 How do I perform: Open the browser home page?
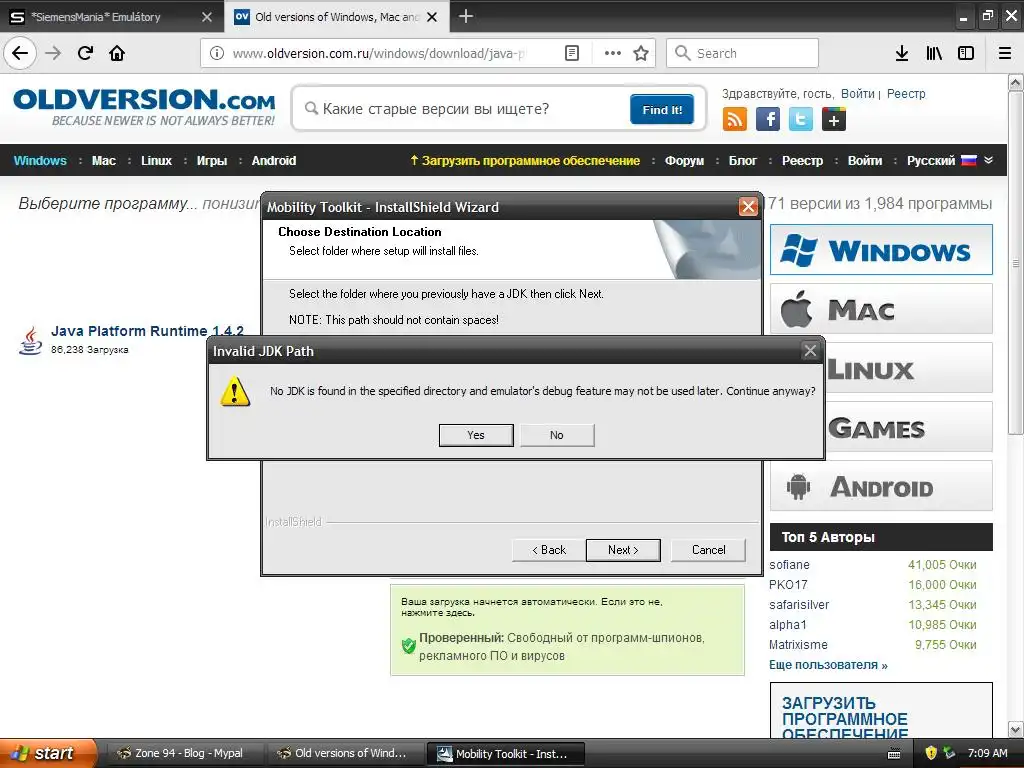(x=117, y=53)
